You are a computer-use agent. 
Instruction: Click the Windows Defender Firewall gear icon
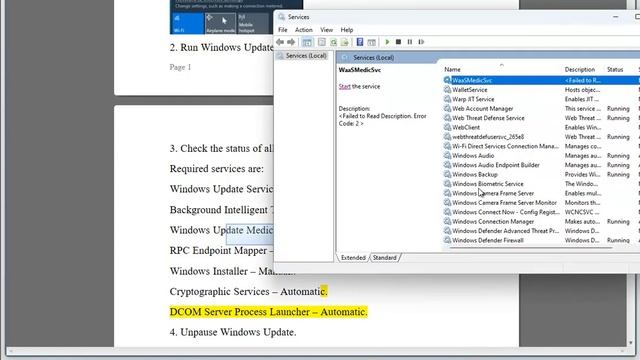(x=447, y=240)
